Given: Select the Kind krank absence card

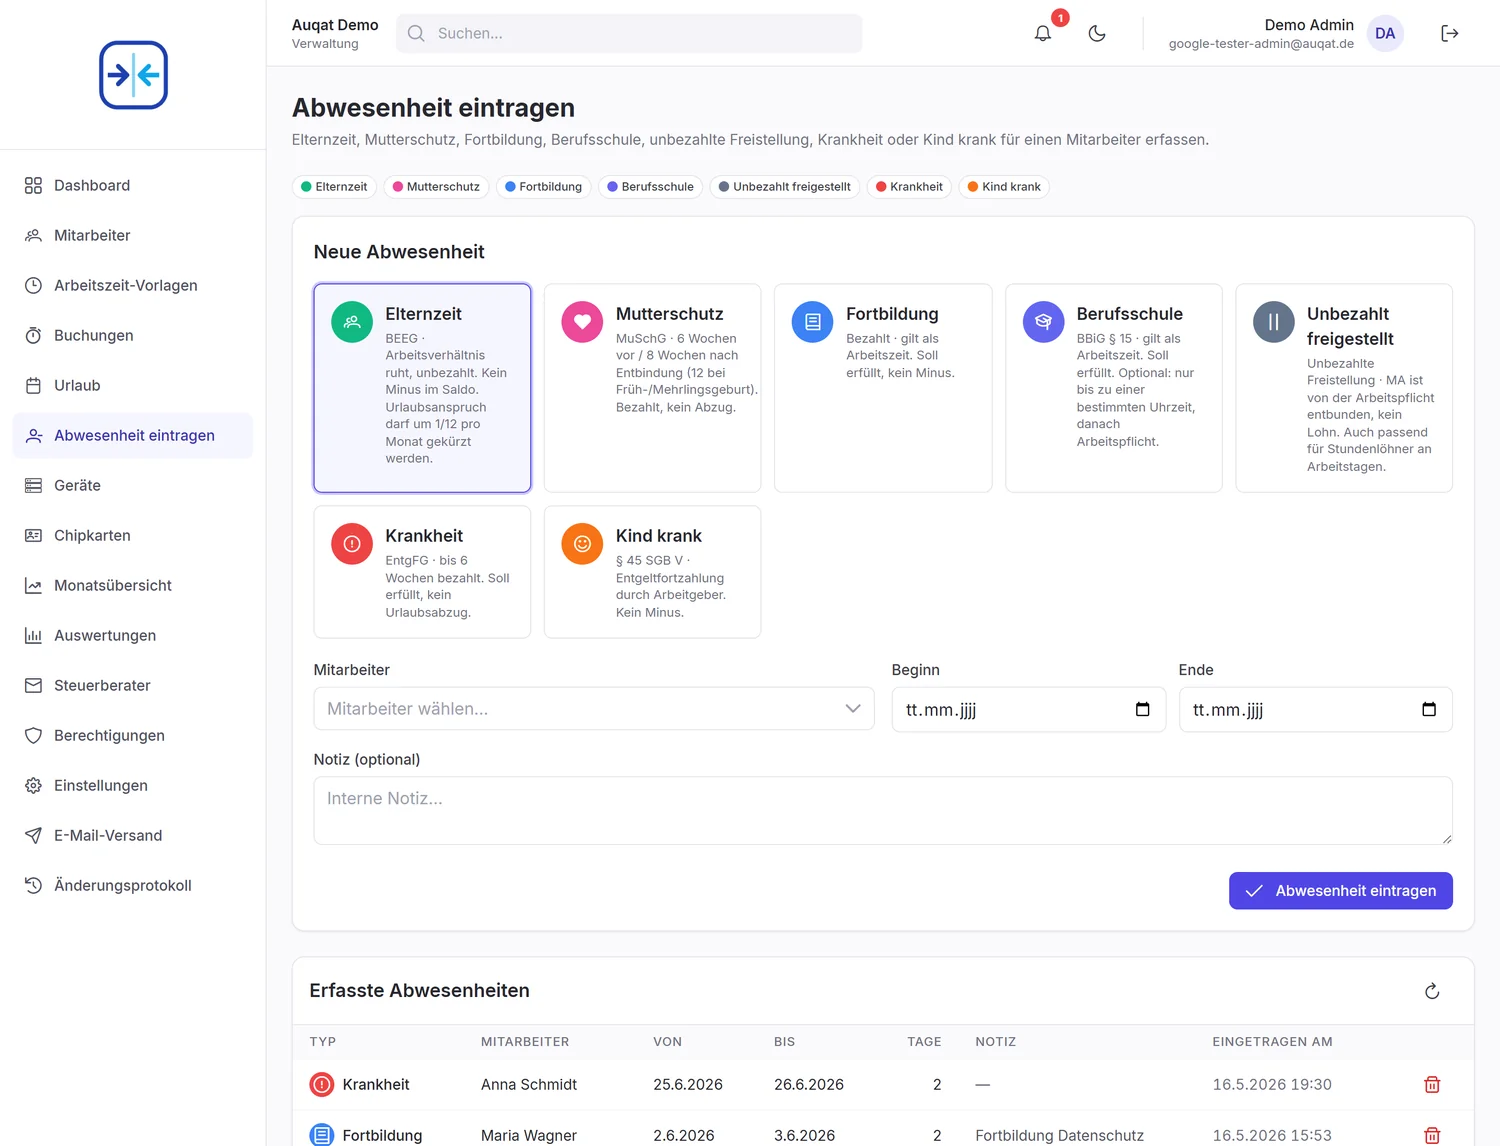Looking at the screenshot, I should 652,572.
